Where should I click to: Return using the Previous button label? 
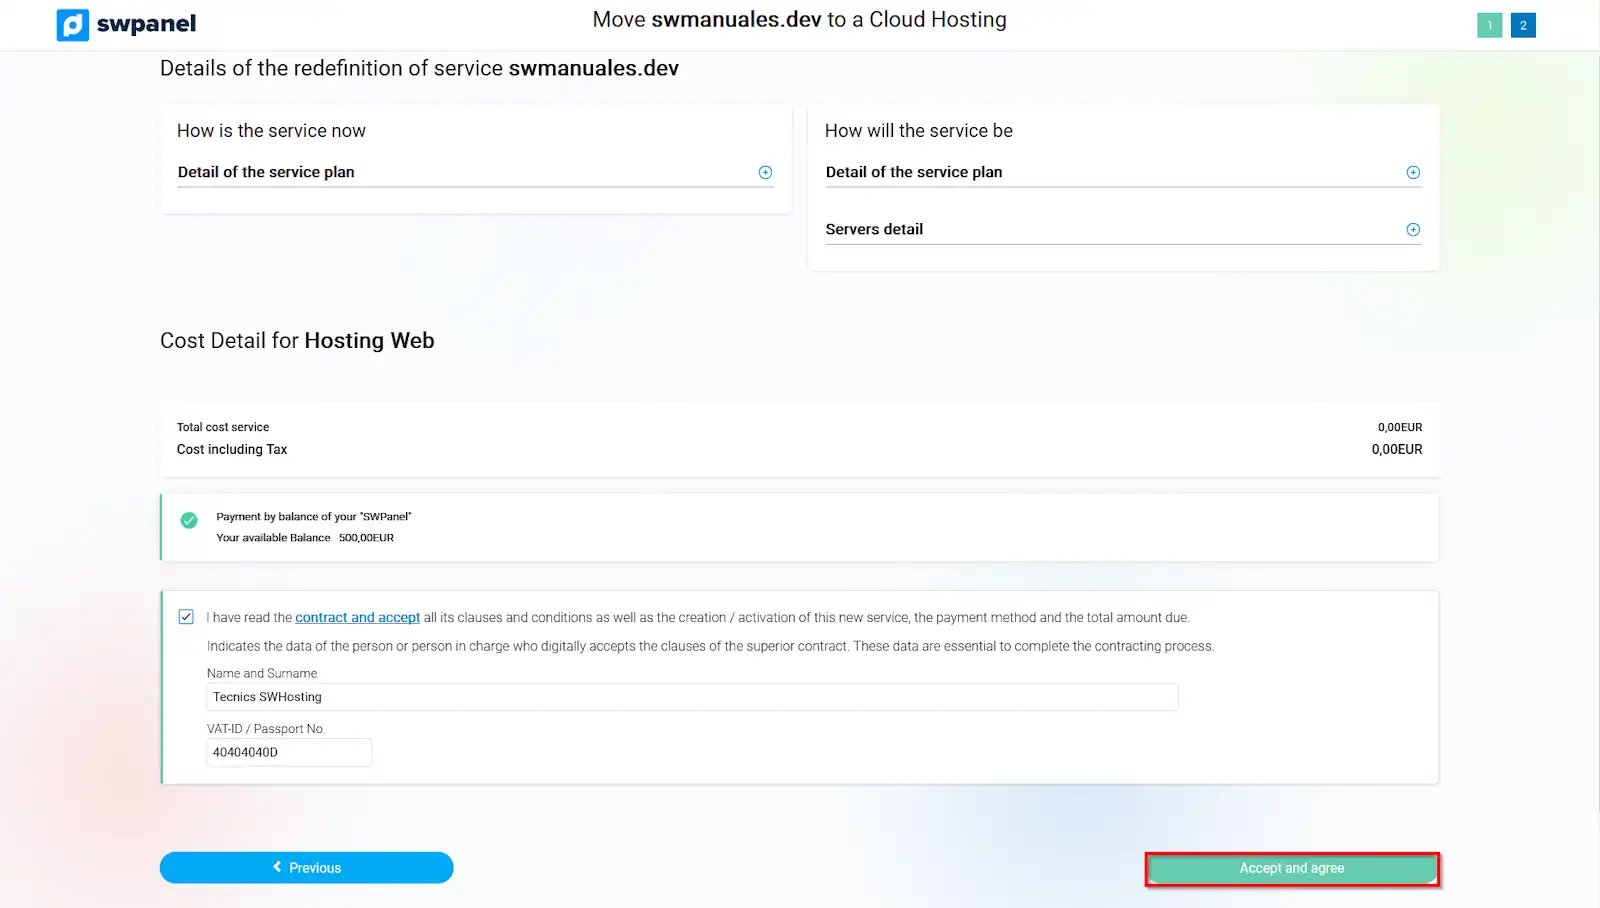[315, 868]
